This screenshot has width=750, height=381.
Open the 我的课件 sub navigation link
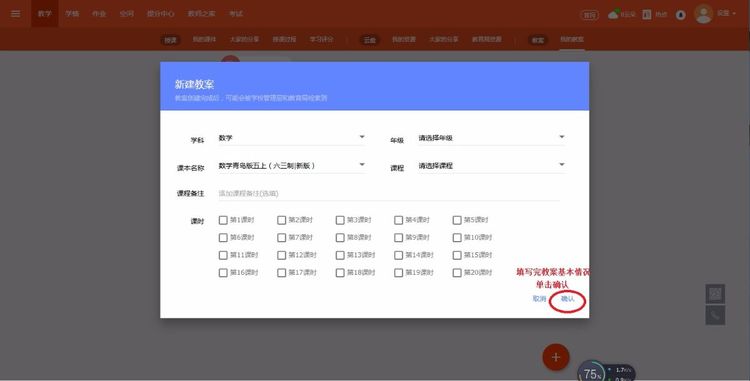tap(204, 39)
